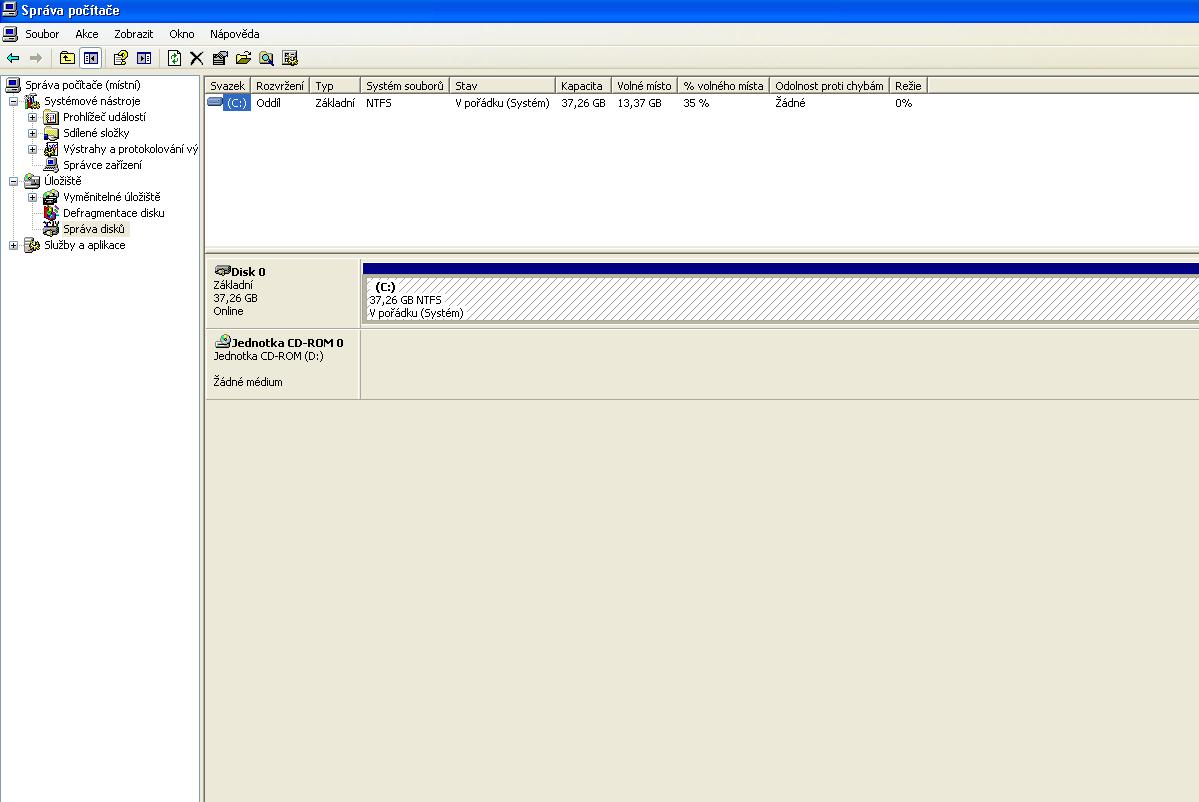
Task: Click the Správa počítače title bar icon
Action: [x=10, y=10]
